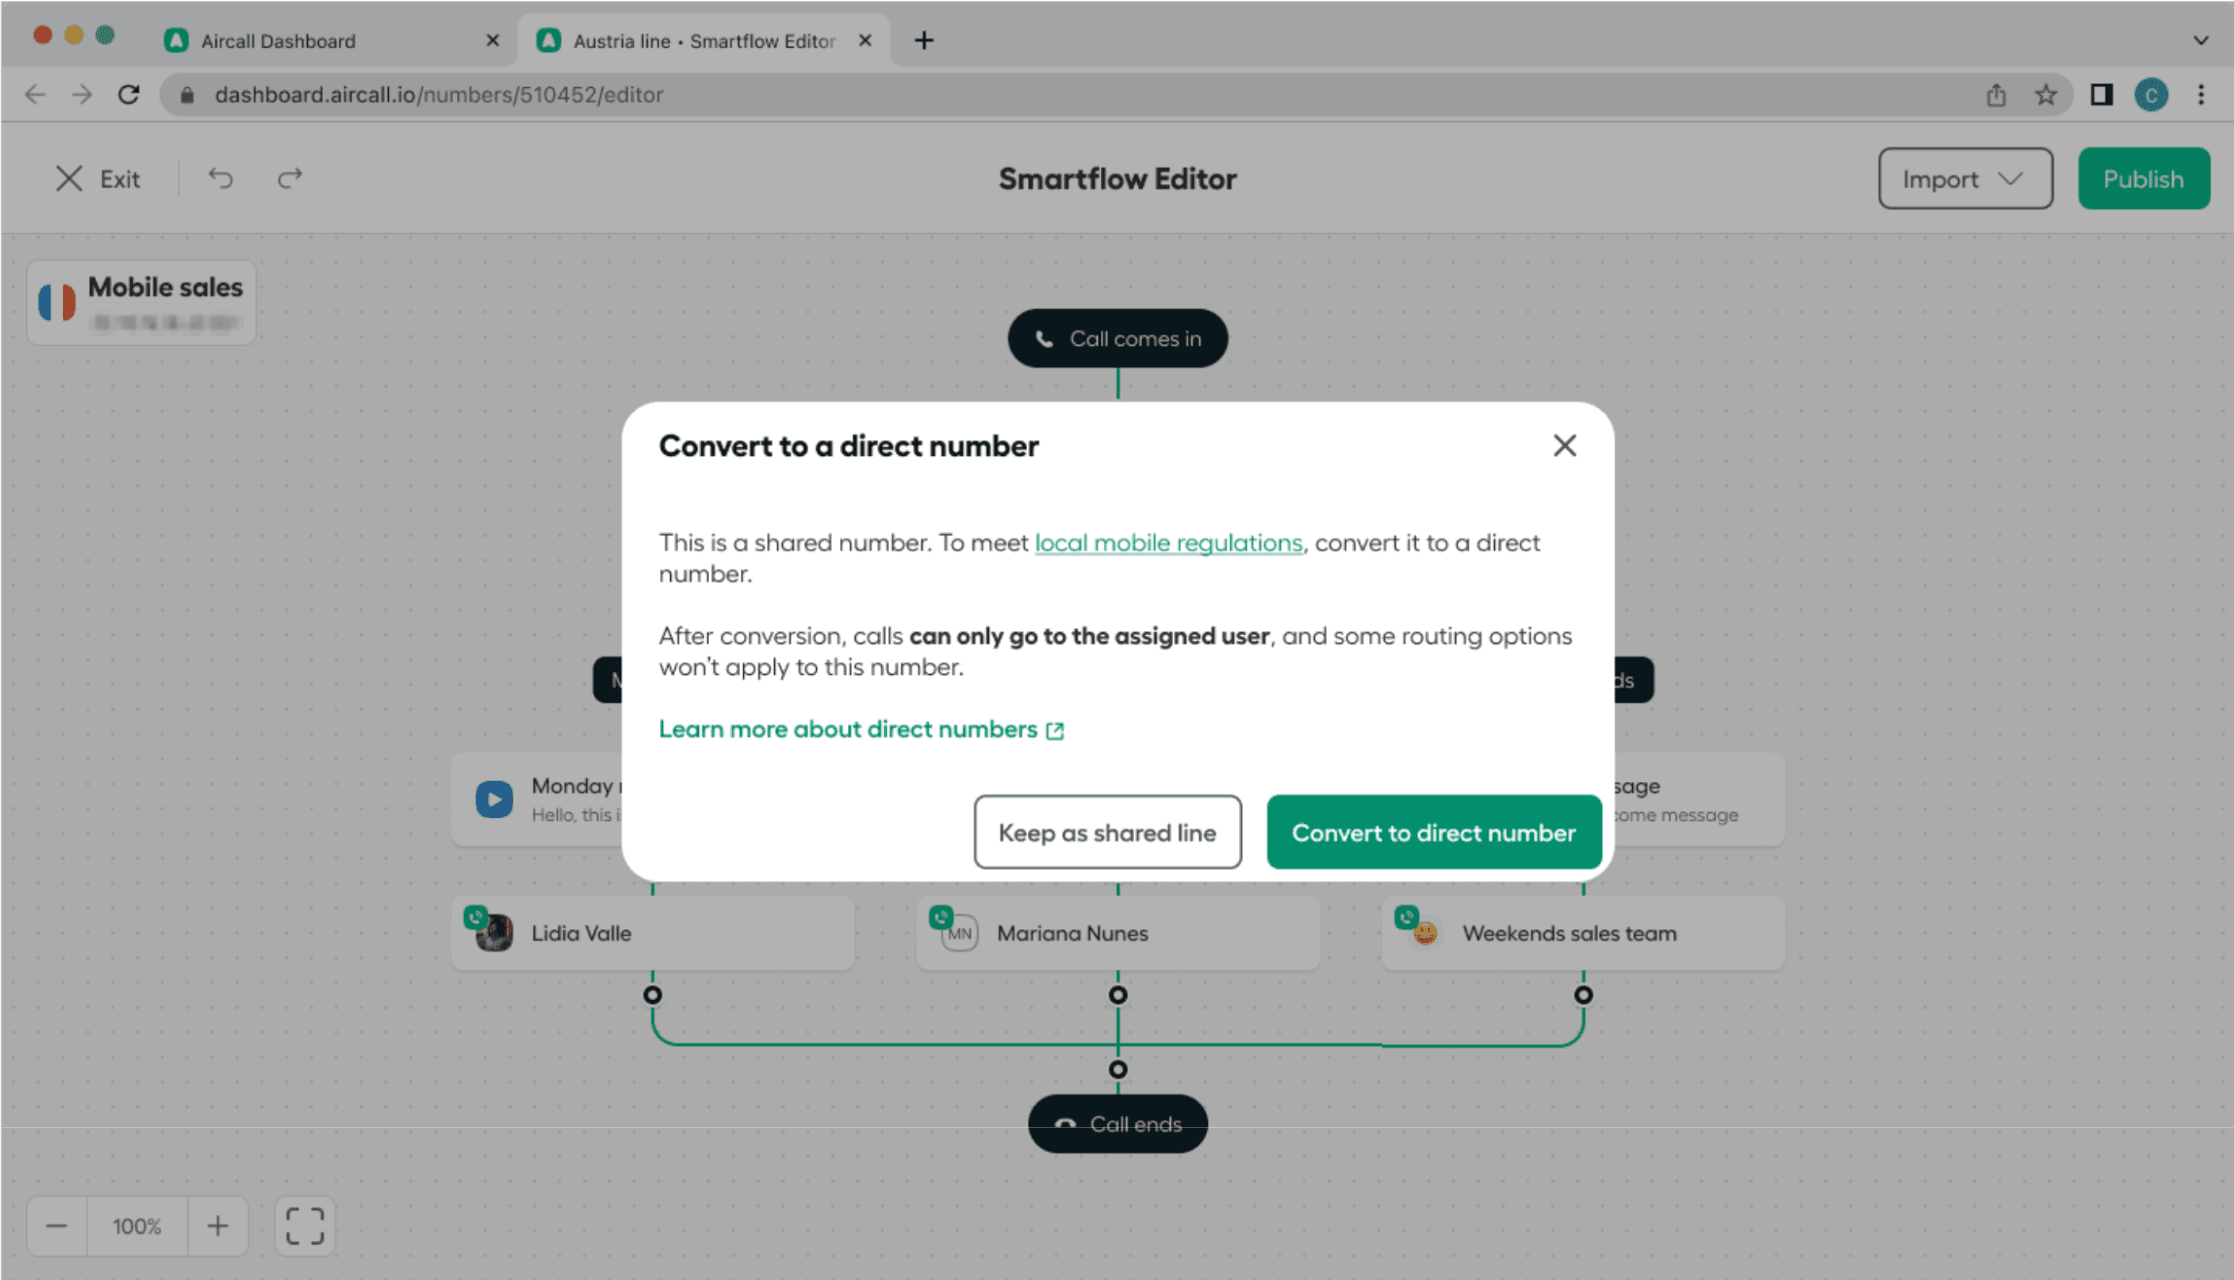Screen dimensions: 2234x1280
Task: Zoom in with the plus button
Action: pyautogui.click(x=217, y=1226)
